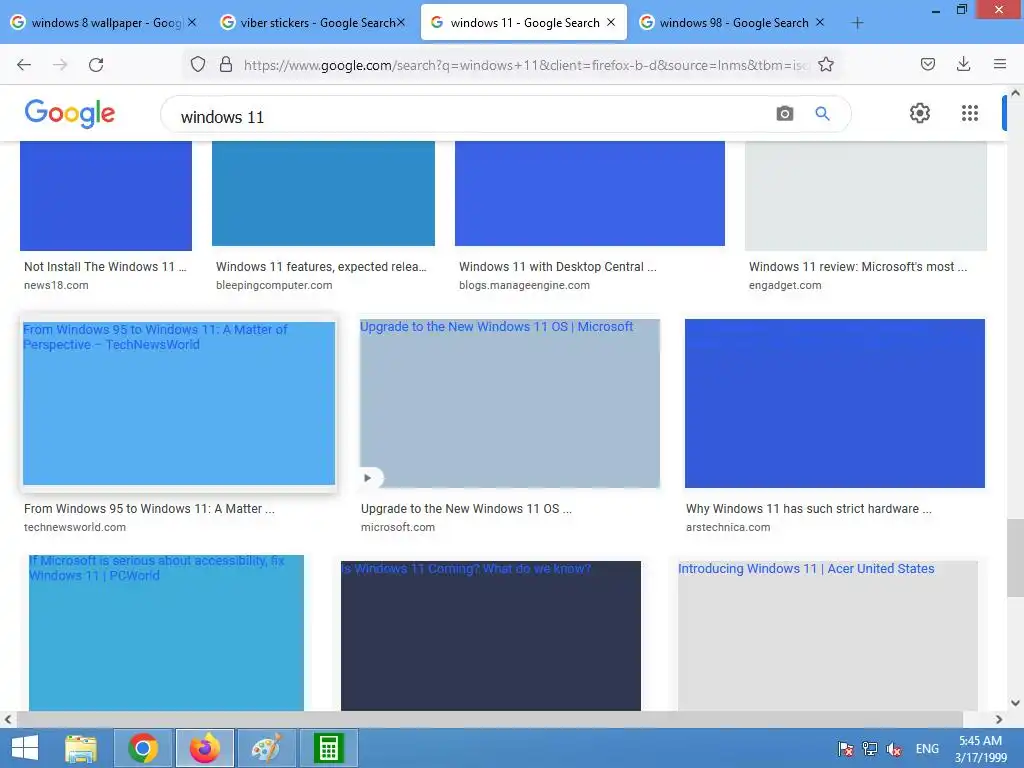Click 'Windows 11 features, expected relea...' link
Image resolution: width=1024 pixels, height=768 pixels.
(x=321, y=266)
